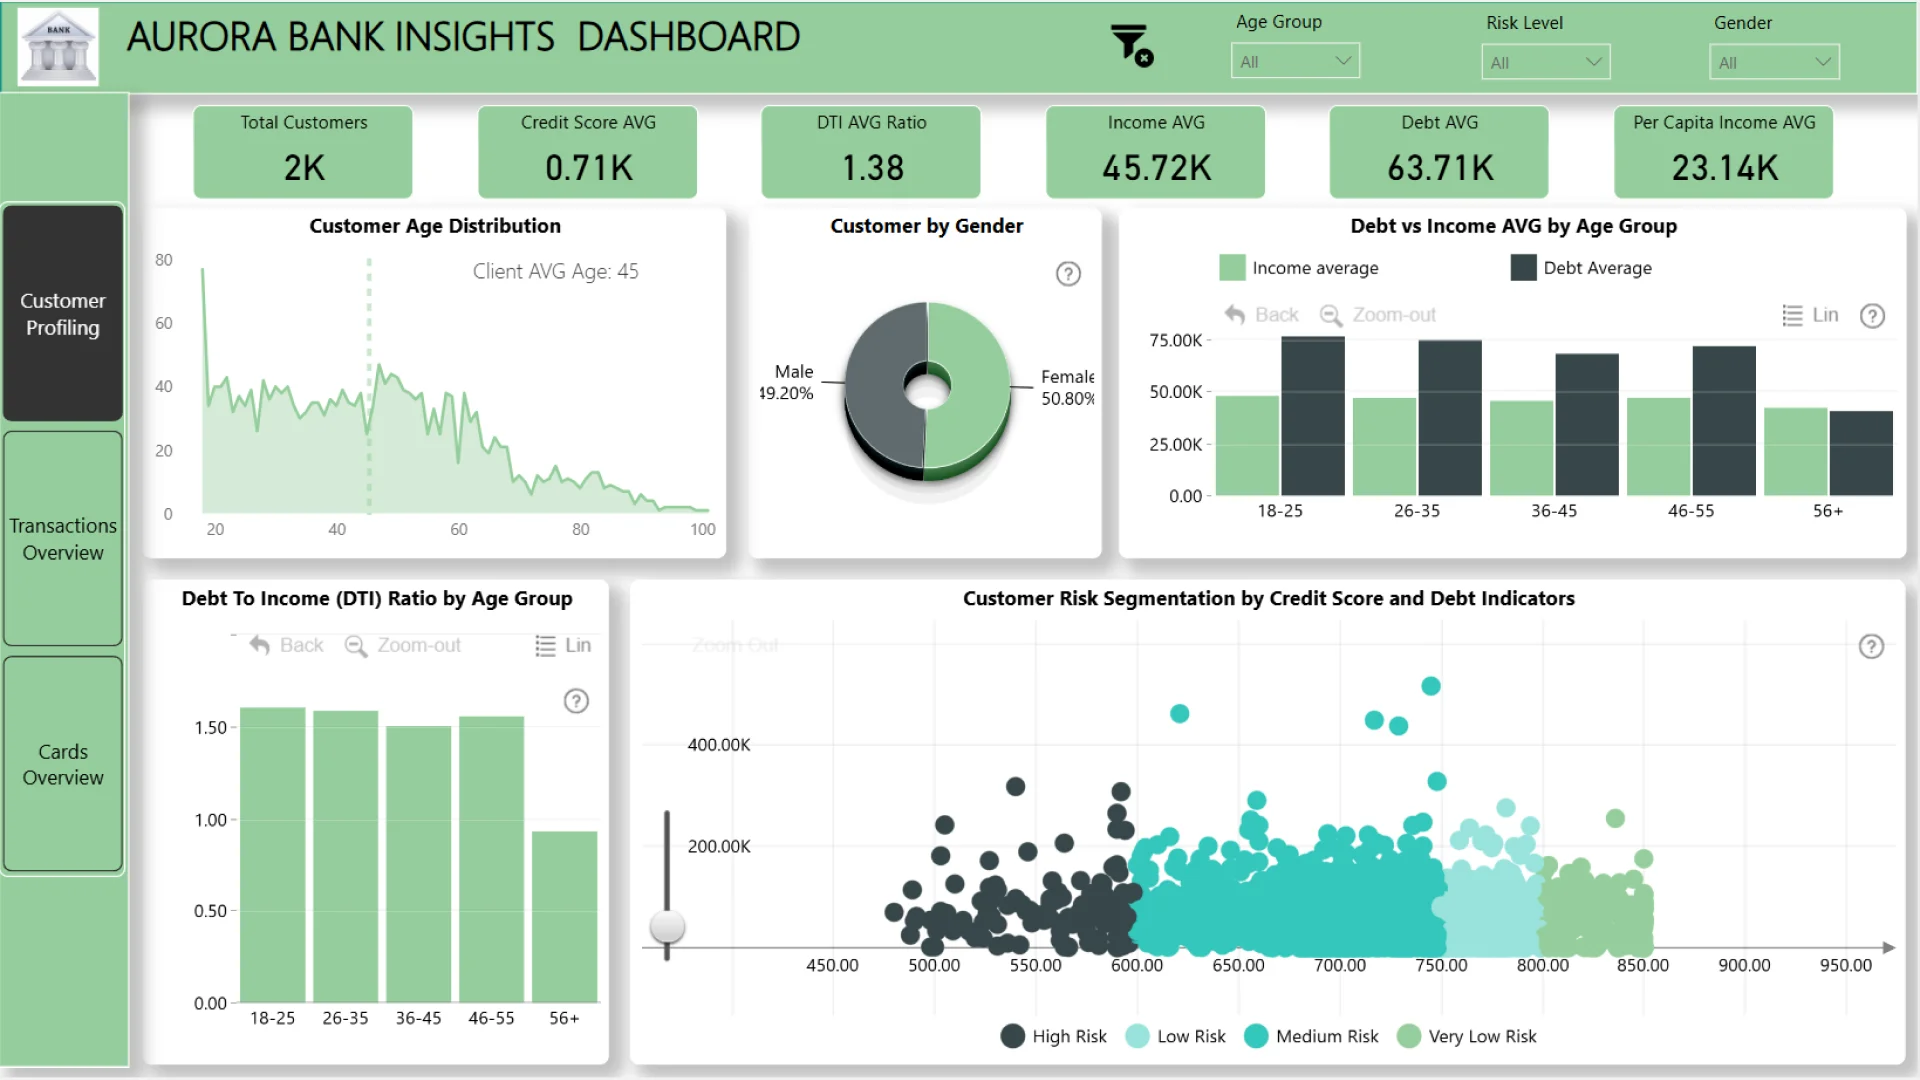Click the 26-35 label on DTI chart
Image resolution: width=1920 pixels, height=1080 pixels.
click(x=345, y=1018)
